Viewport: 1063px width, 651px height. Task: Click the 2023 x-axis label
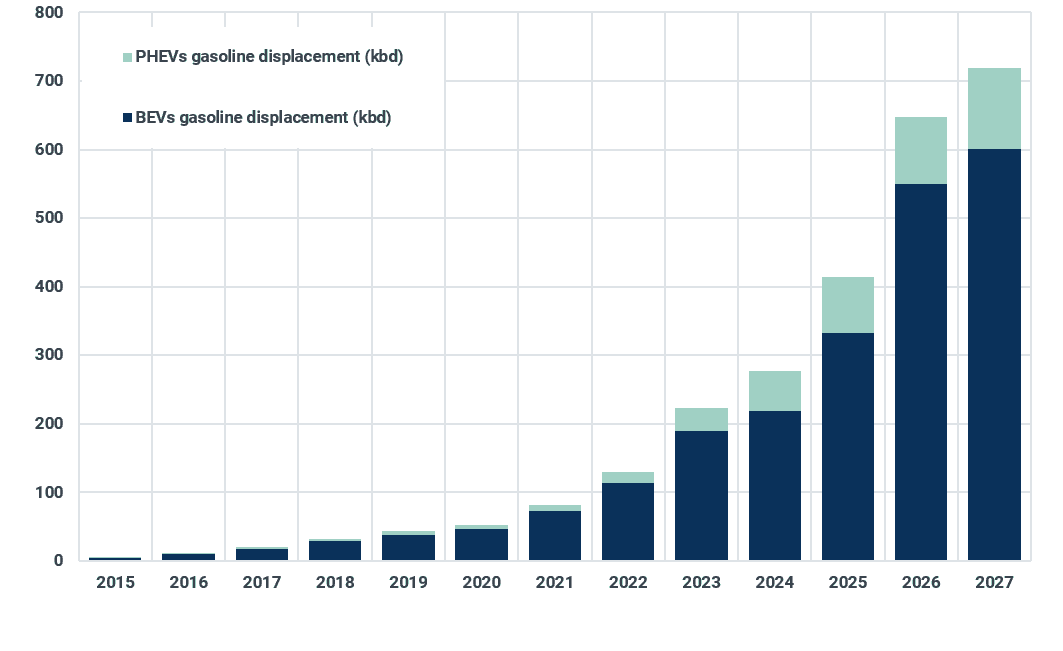(x=701, y=583)
